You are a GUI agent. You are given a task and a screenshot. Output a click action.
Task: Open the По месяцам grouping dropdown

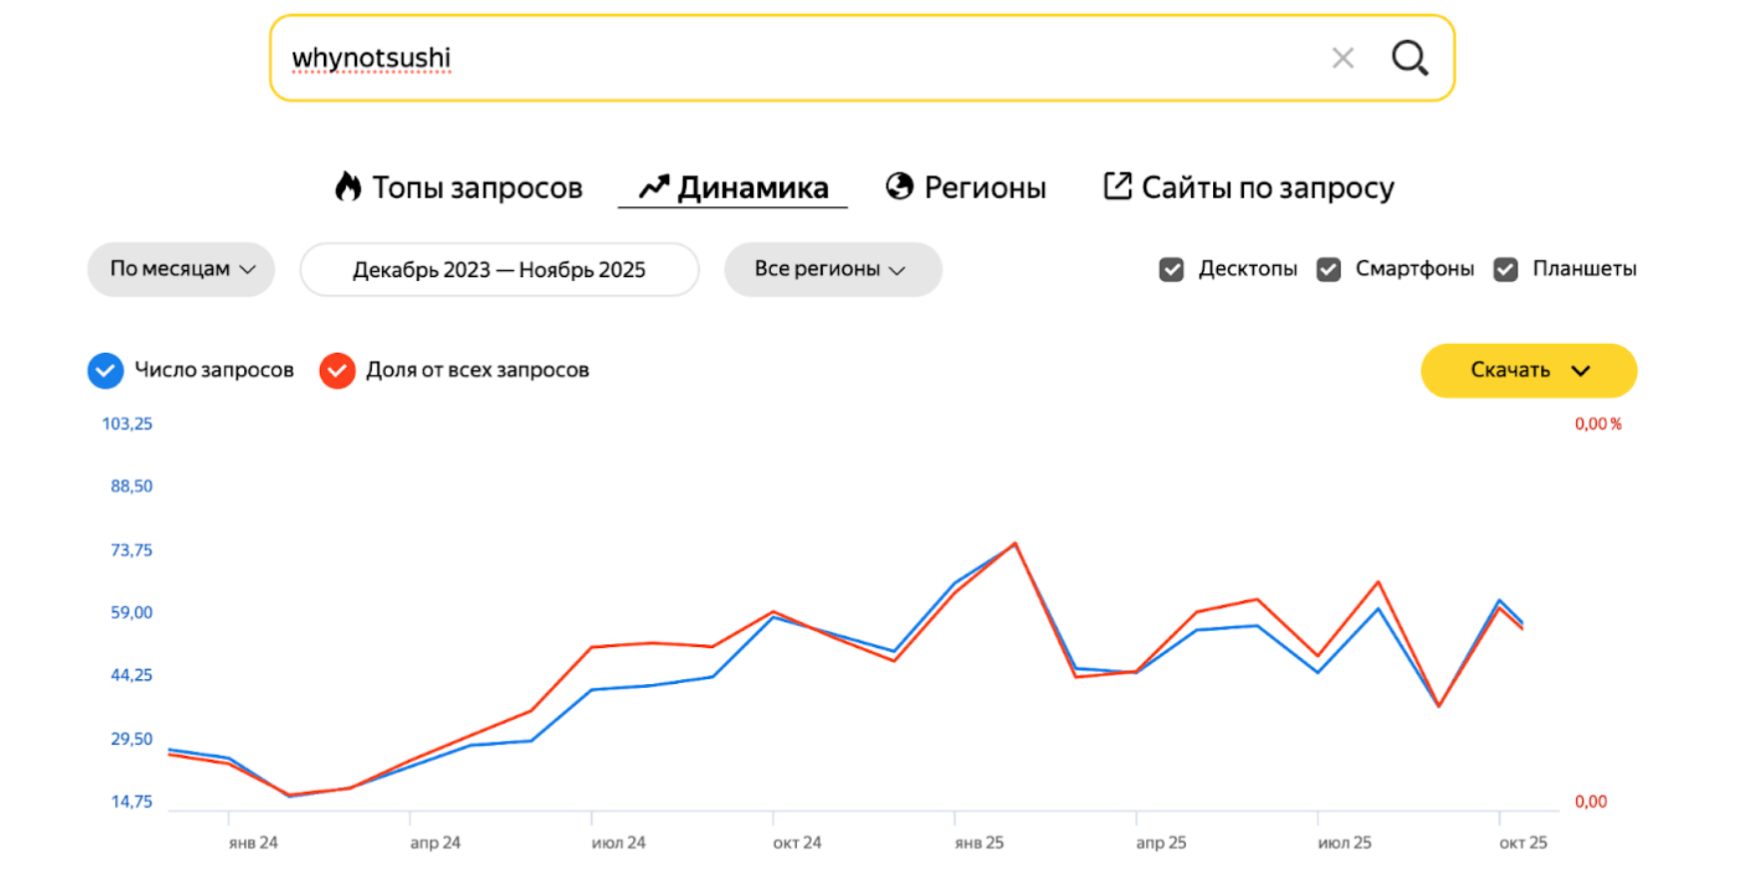(x=181, y=269)
